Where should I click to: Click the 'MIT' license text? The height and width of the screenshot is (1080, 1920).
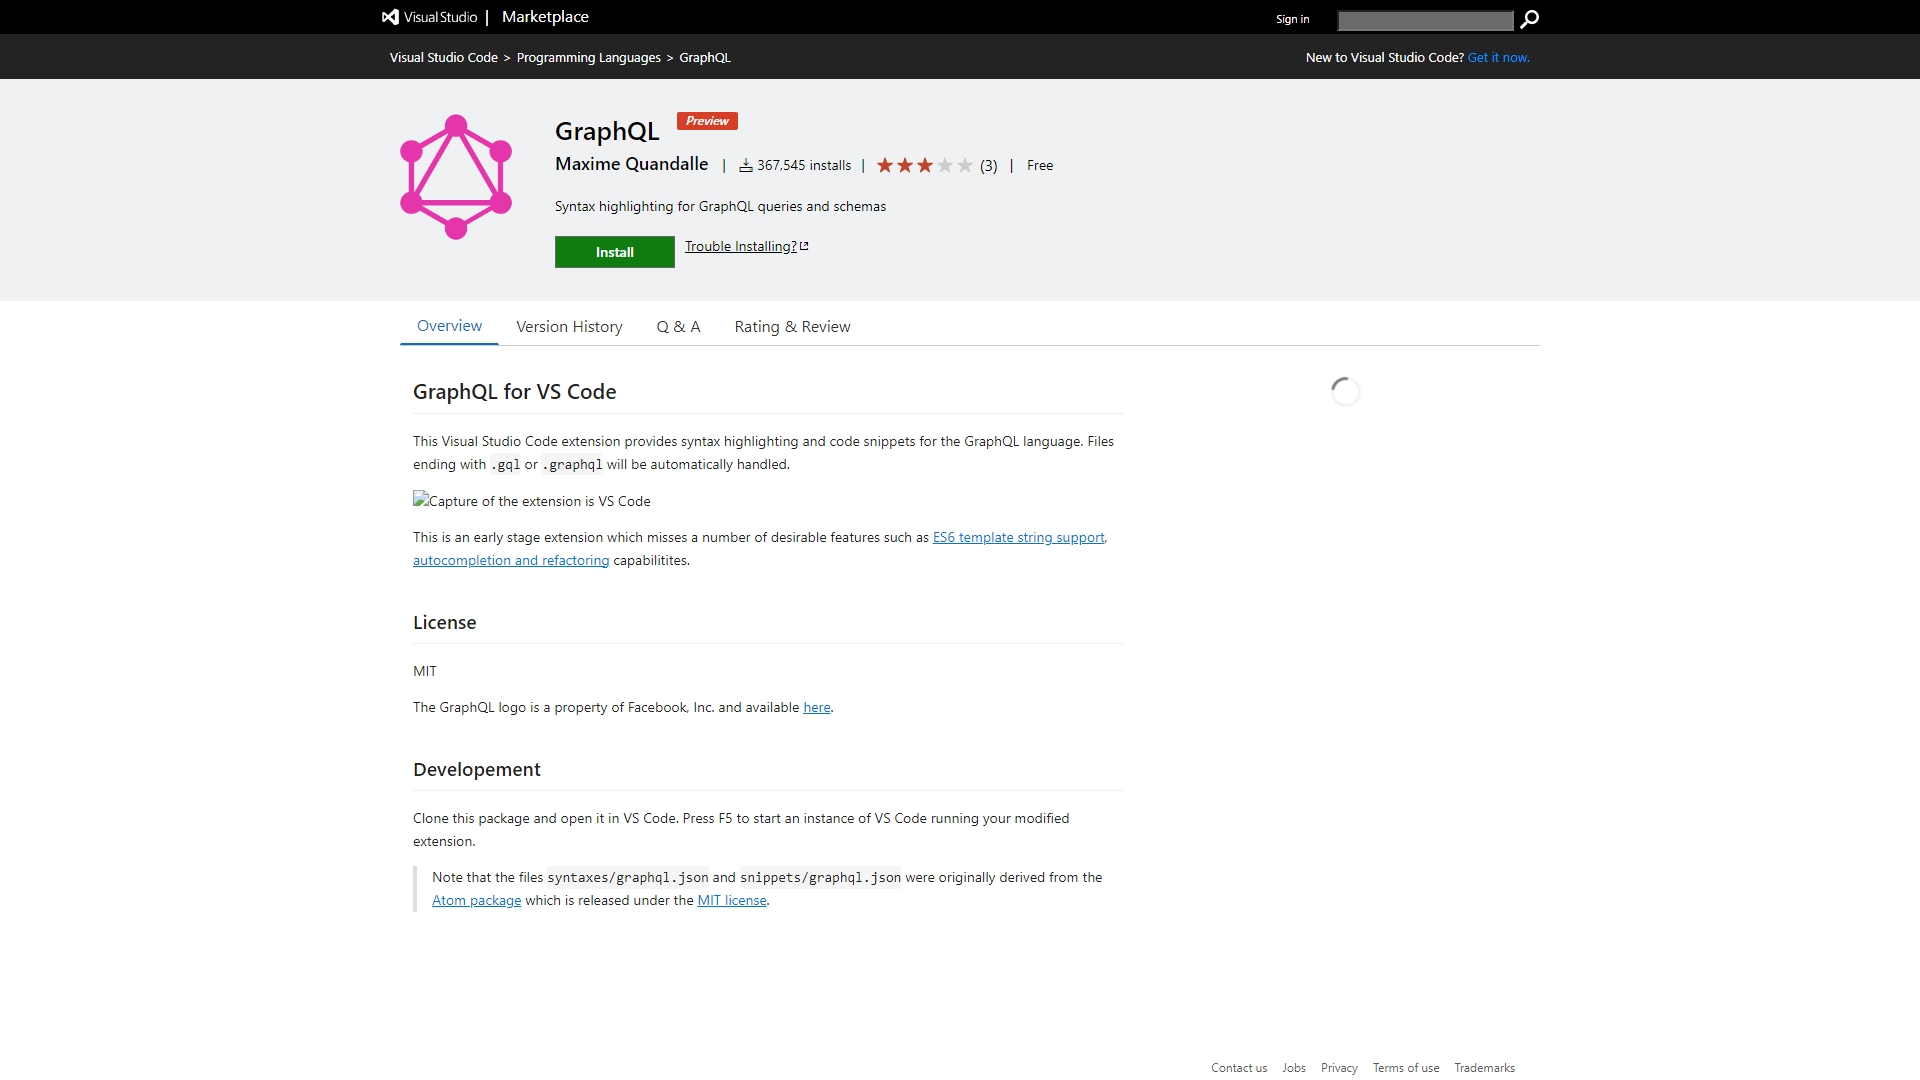[425, 671]
